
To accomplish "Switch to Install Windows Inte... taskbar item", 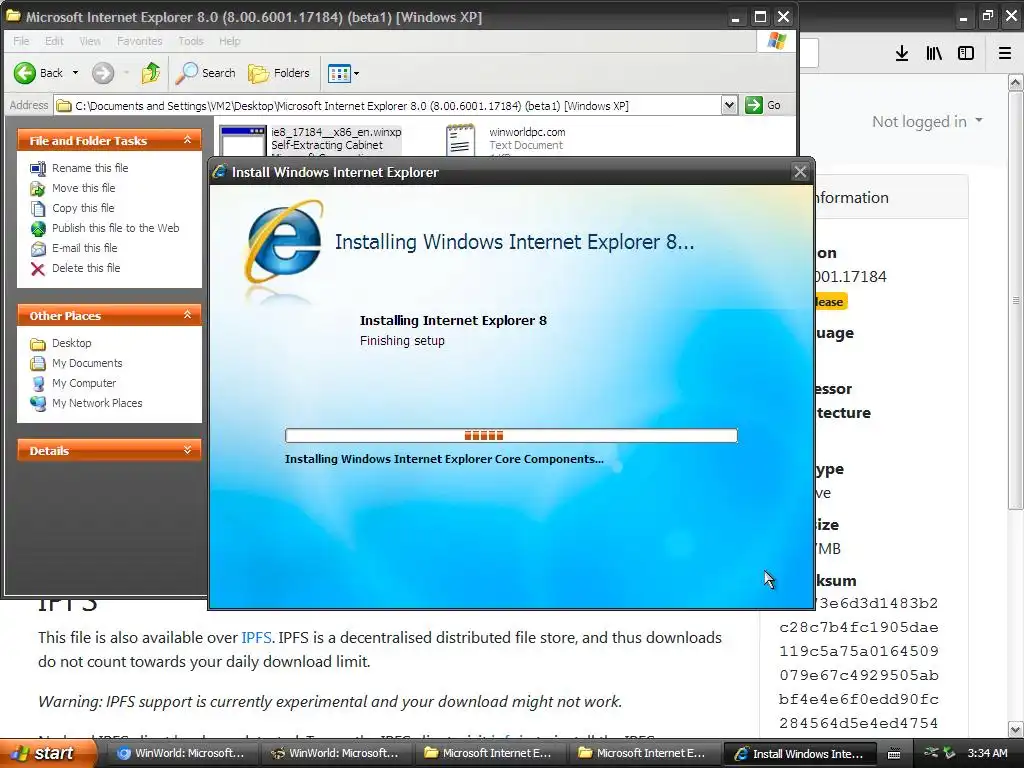I will [799, 753].
